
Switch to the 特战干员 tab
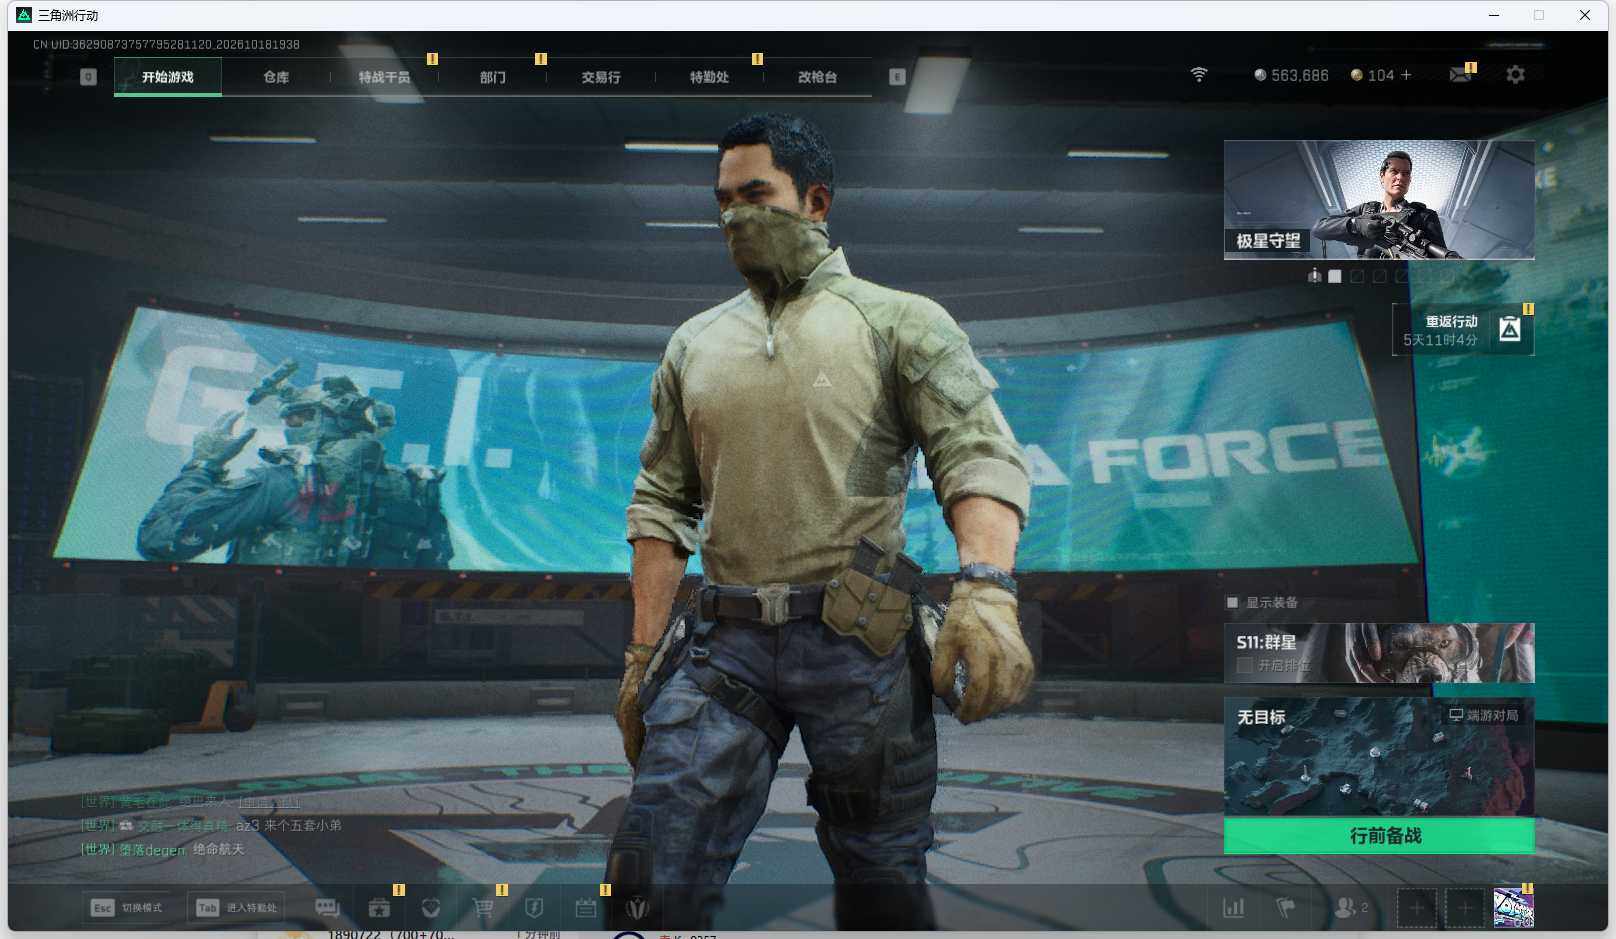coord(384,77)
